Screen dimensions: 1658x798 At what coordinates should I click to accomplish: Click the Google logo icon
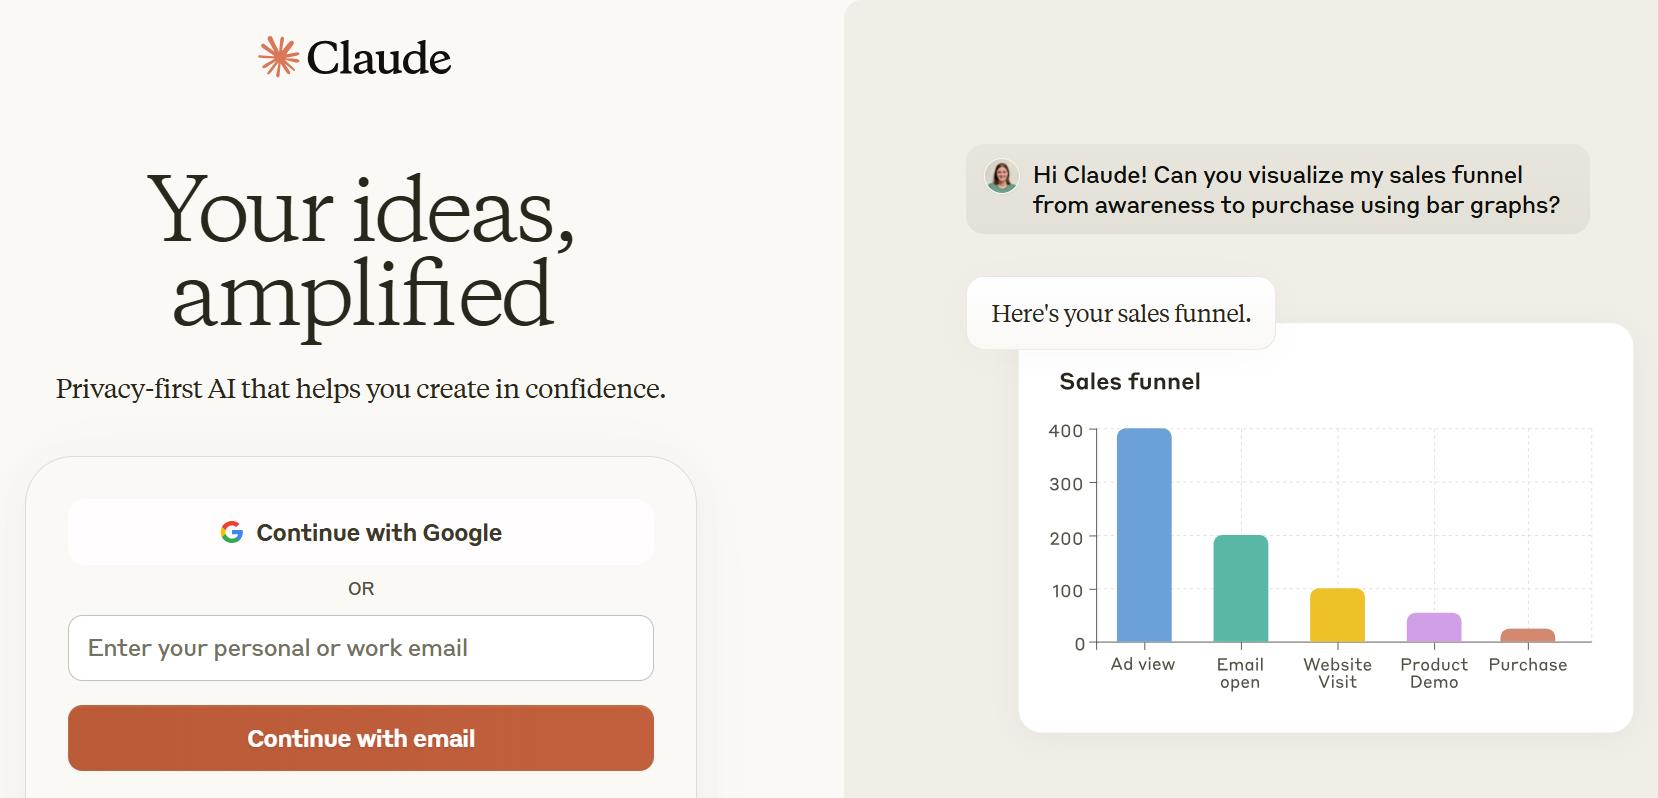click(232, 532)
